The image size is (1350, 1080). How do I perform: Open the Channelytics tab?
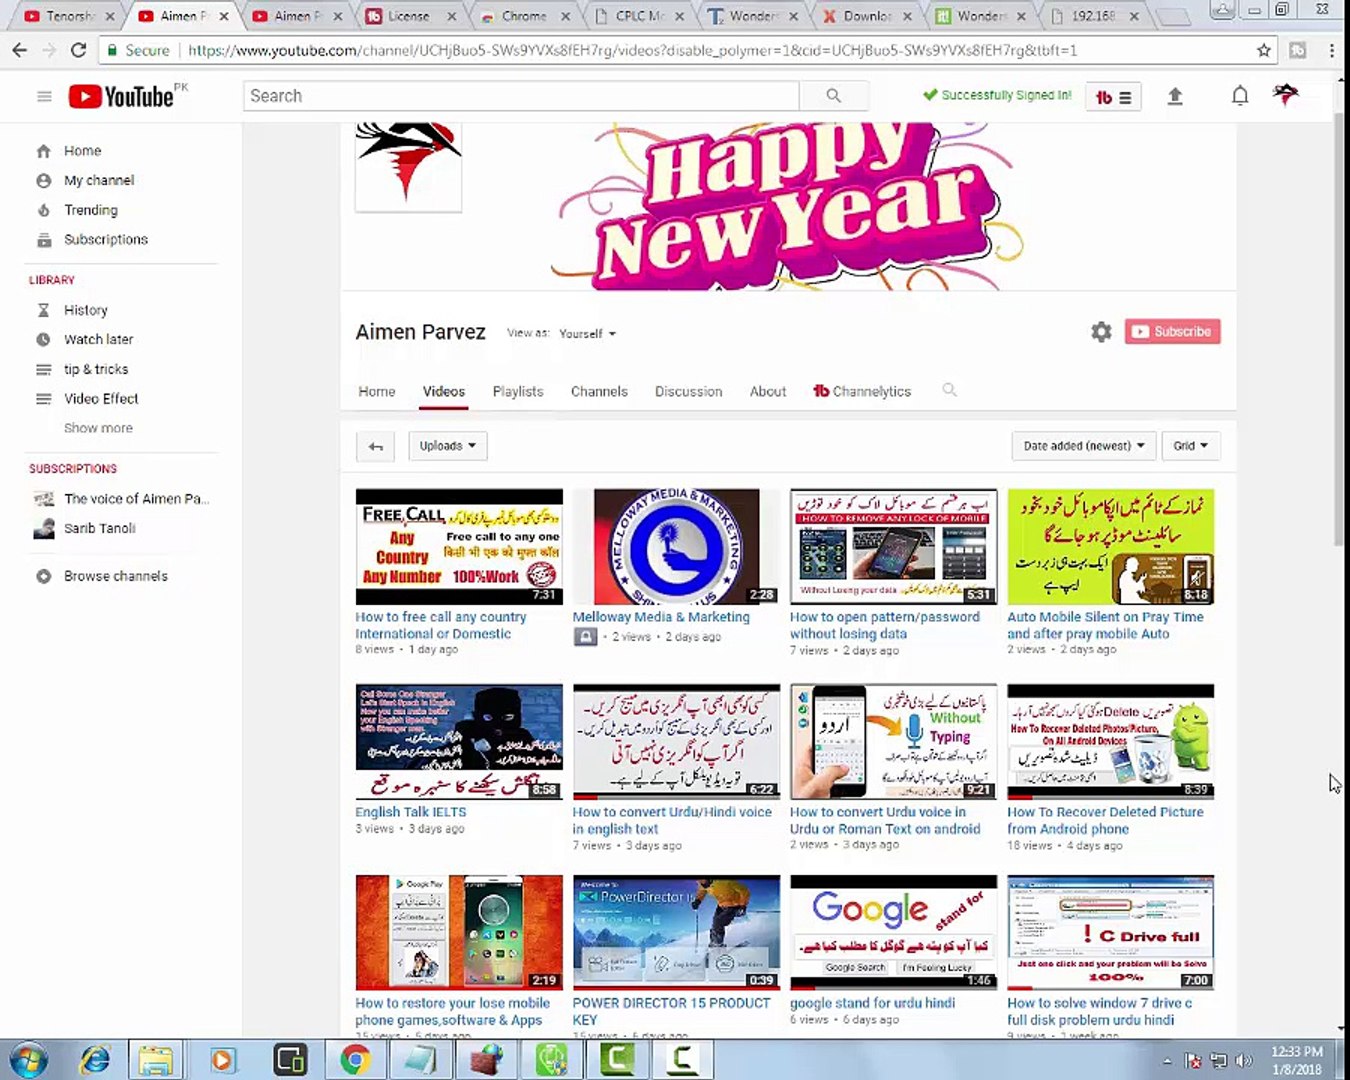click(x=862, y=391)
